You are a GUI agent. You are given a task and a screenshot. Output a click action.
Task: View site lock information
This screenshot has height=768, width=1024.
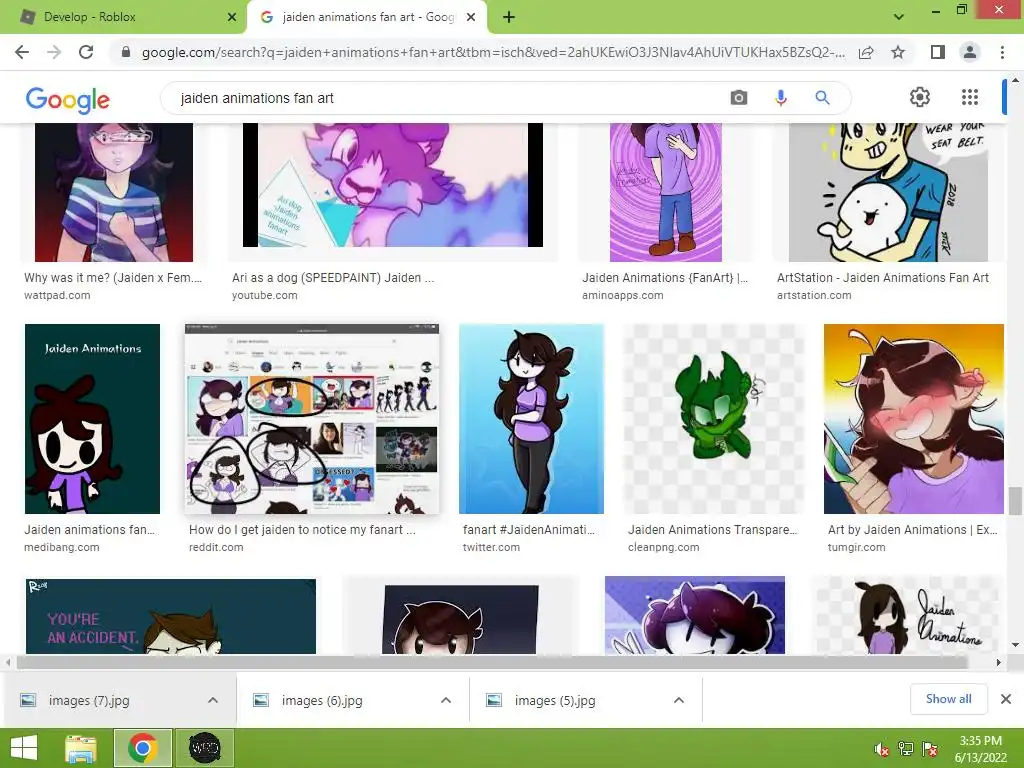[x=126, y=52]
